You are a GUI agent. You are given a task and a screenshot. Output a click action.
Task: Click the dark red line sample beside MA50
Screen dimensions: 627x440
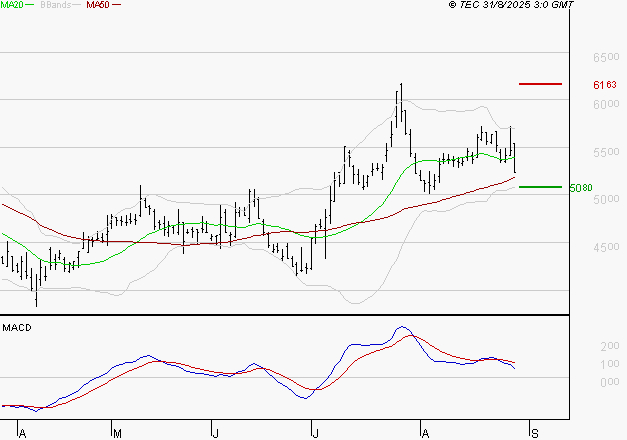(x=116, y=5)
